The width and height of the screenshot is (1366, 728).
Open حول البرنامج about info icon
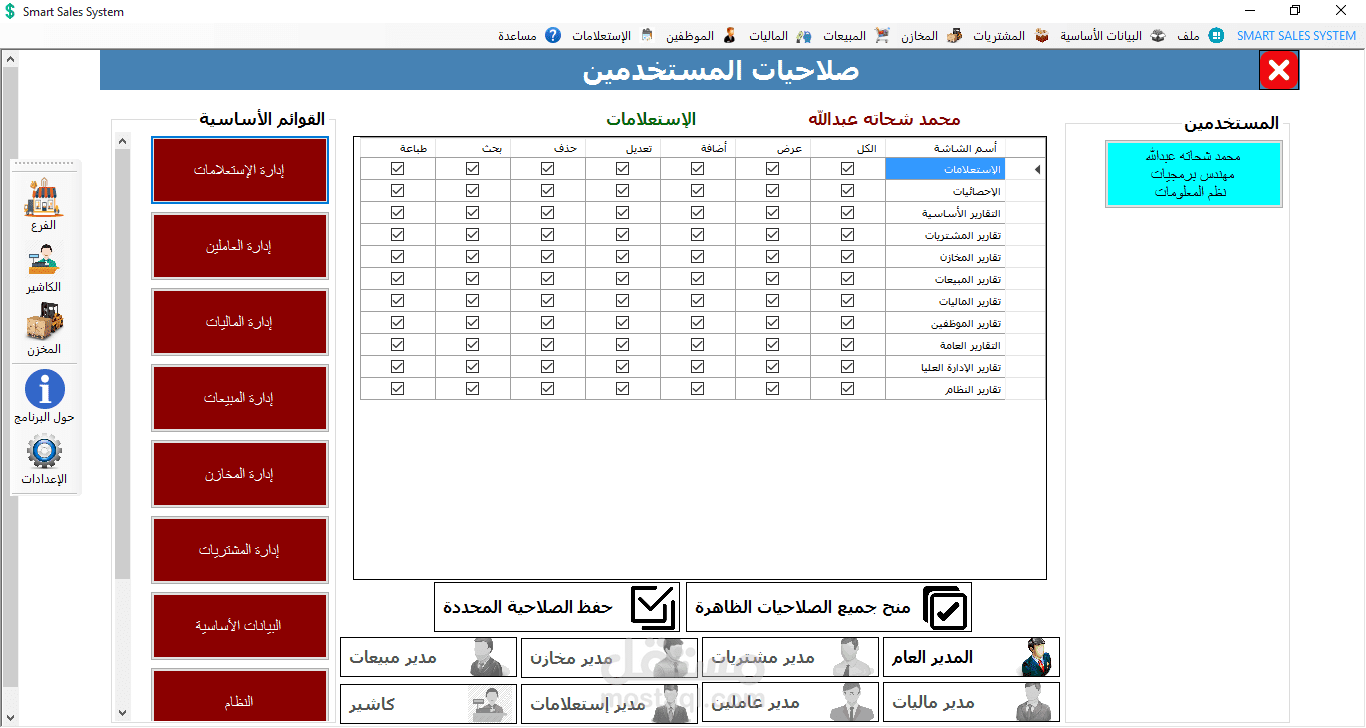pyautogui.click(x=44, y=396)
